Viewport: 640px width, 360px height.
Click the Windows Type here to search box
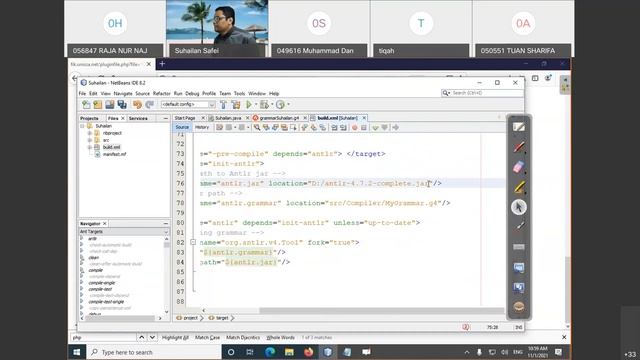click(x=154, y=352)
